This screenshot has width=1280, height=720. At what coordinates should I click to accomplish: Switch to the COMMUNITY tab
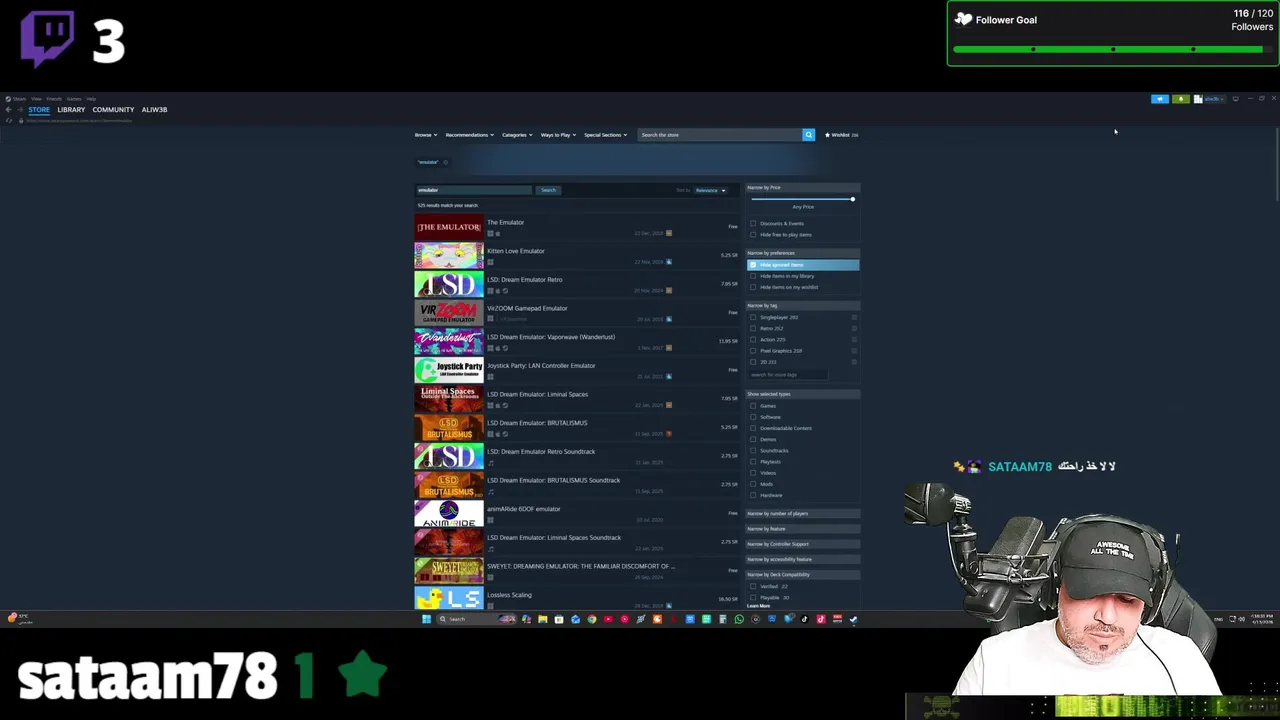[x=113, y=109]
